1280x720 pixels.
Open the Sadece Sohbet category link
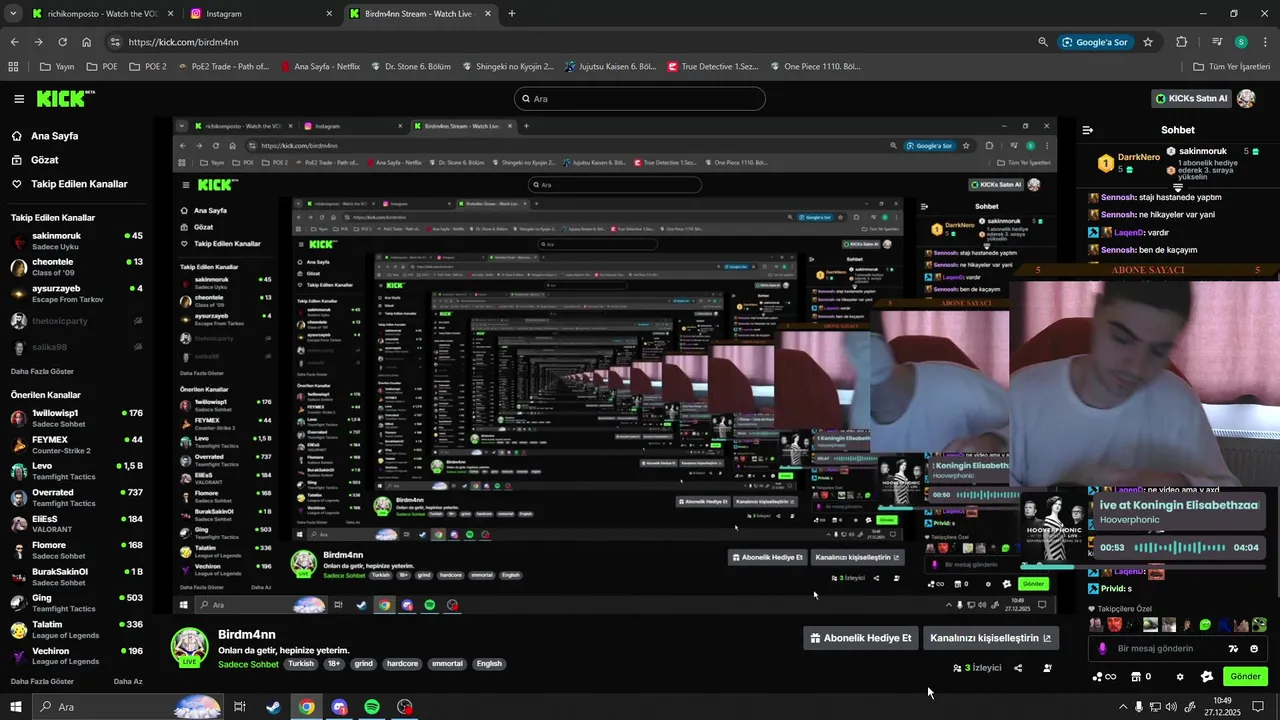click(x=248, y=664)
